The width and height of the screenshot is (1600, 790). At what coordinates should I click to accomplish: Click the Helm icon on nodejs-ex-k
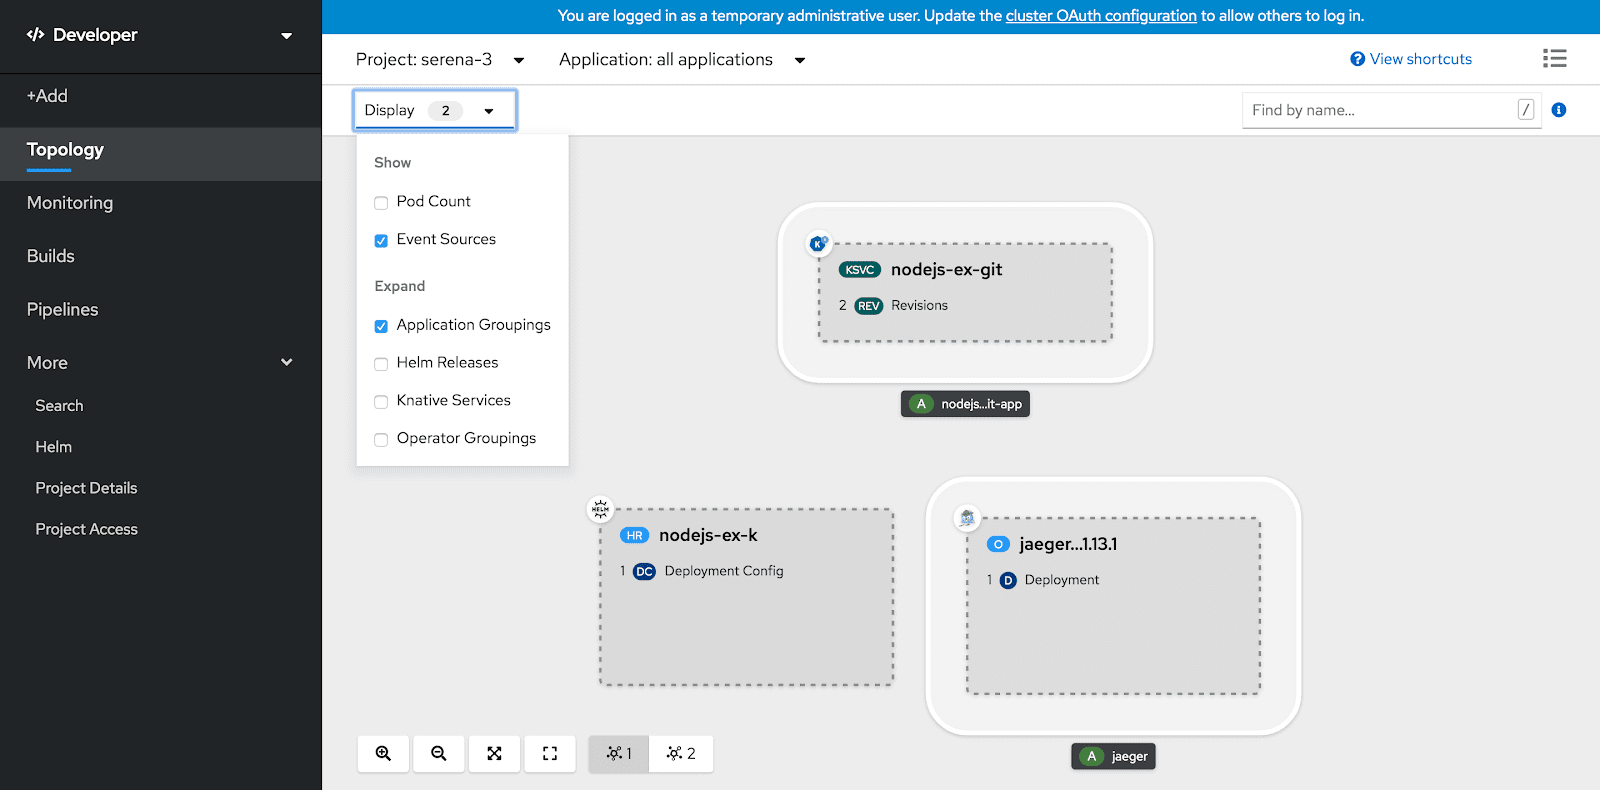coord(600,509)
